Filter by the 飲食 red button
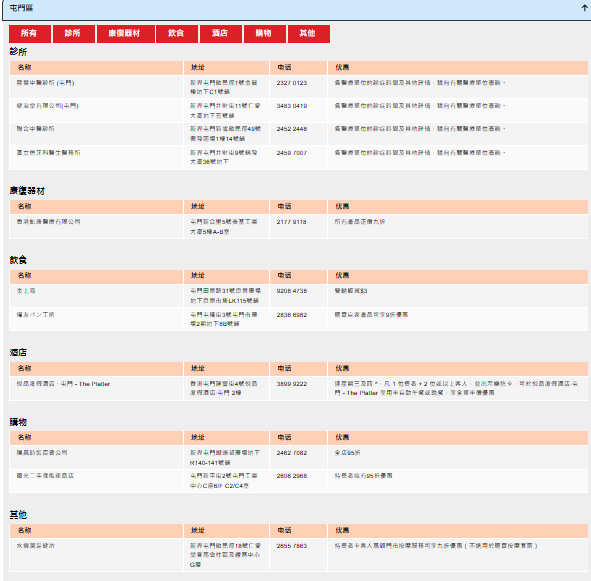591x581 pixels. (177, 34)
